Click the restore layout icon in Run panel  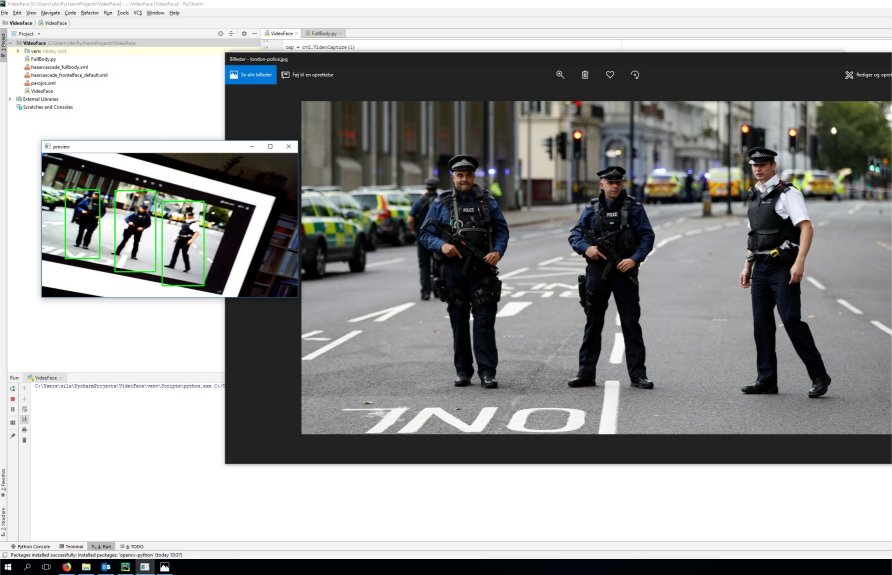(13, 423)
